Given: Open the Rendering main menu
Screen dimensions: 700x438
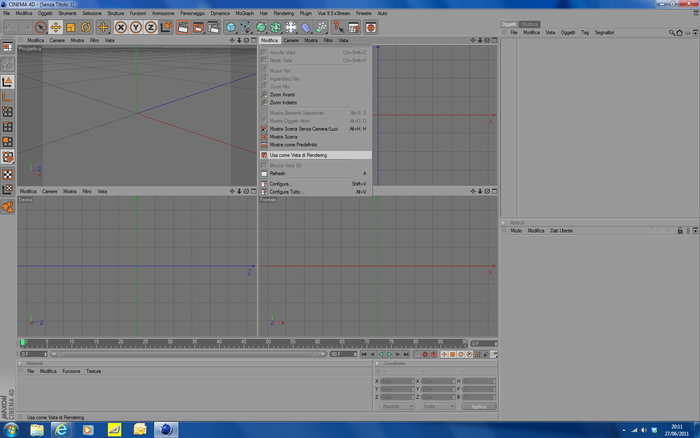Looking at the screenshot, I should [x=283, y=13].
